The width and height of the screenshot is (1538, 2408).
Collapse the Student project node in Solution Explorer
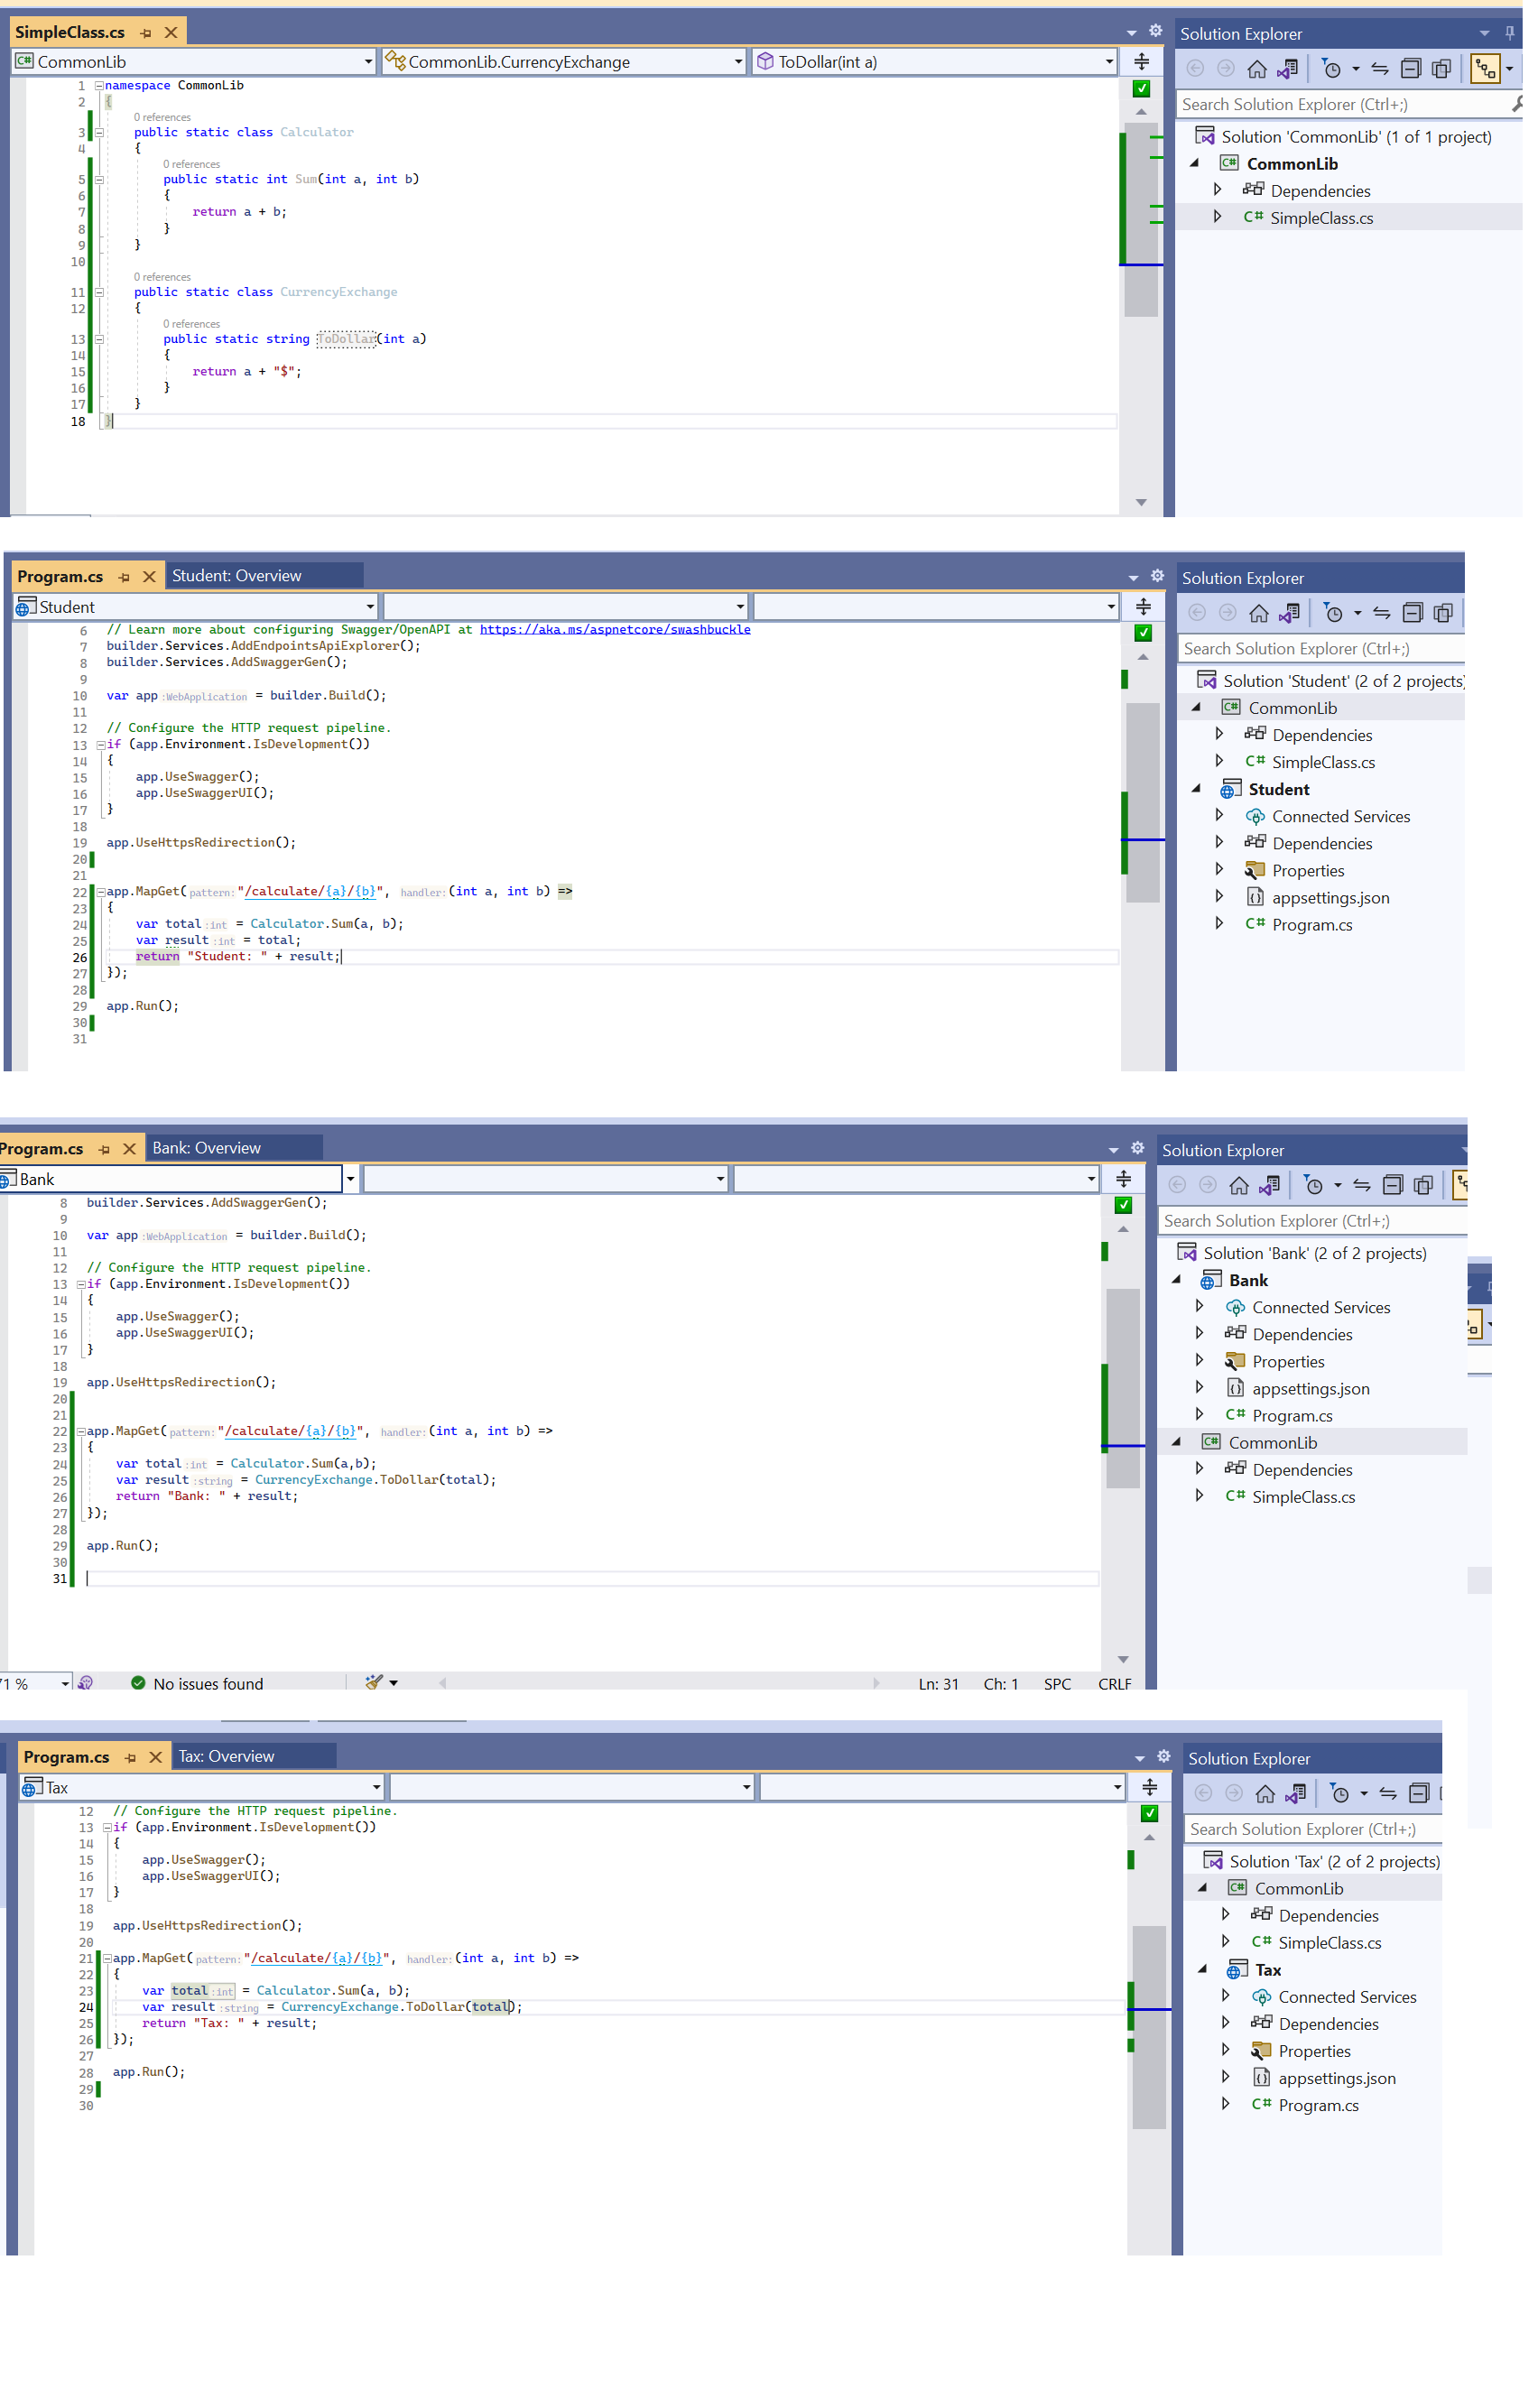(1196, 789)
